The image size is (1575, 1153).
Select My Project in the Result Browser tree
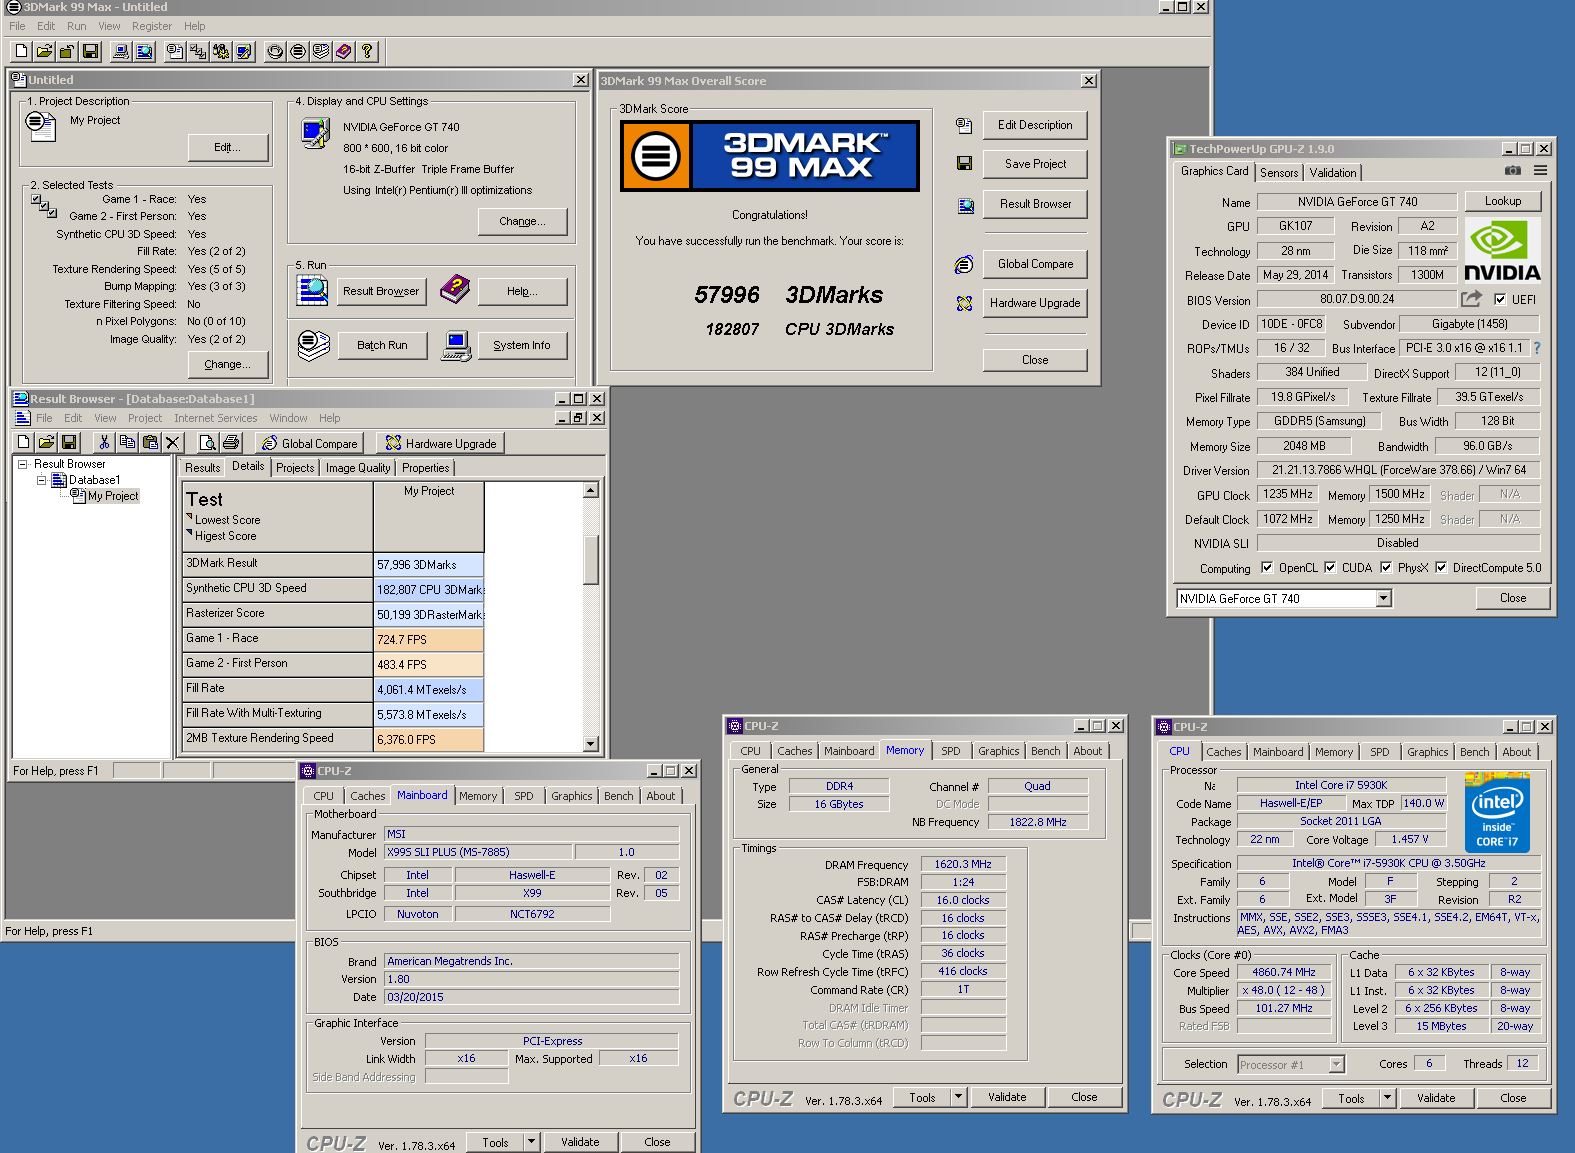point(113,496)
